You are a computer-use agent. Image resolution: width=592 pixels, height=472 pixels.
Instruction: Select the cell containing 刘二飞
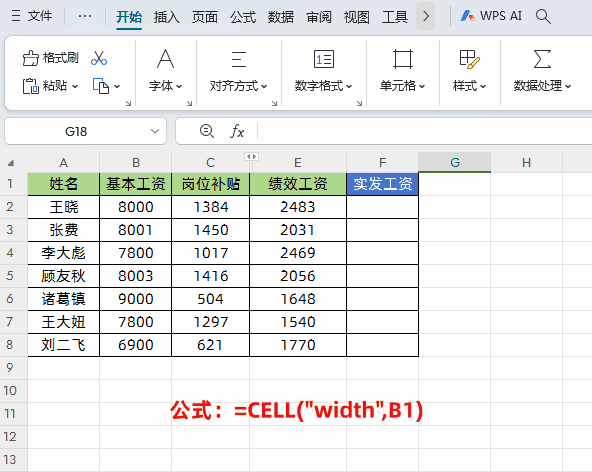63,345
